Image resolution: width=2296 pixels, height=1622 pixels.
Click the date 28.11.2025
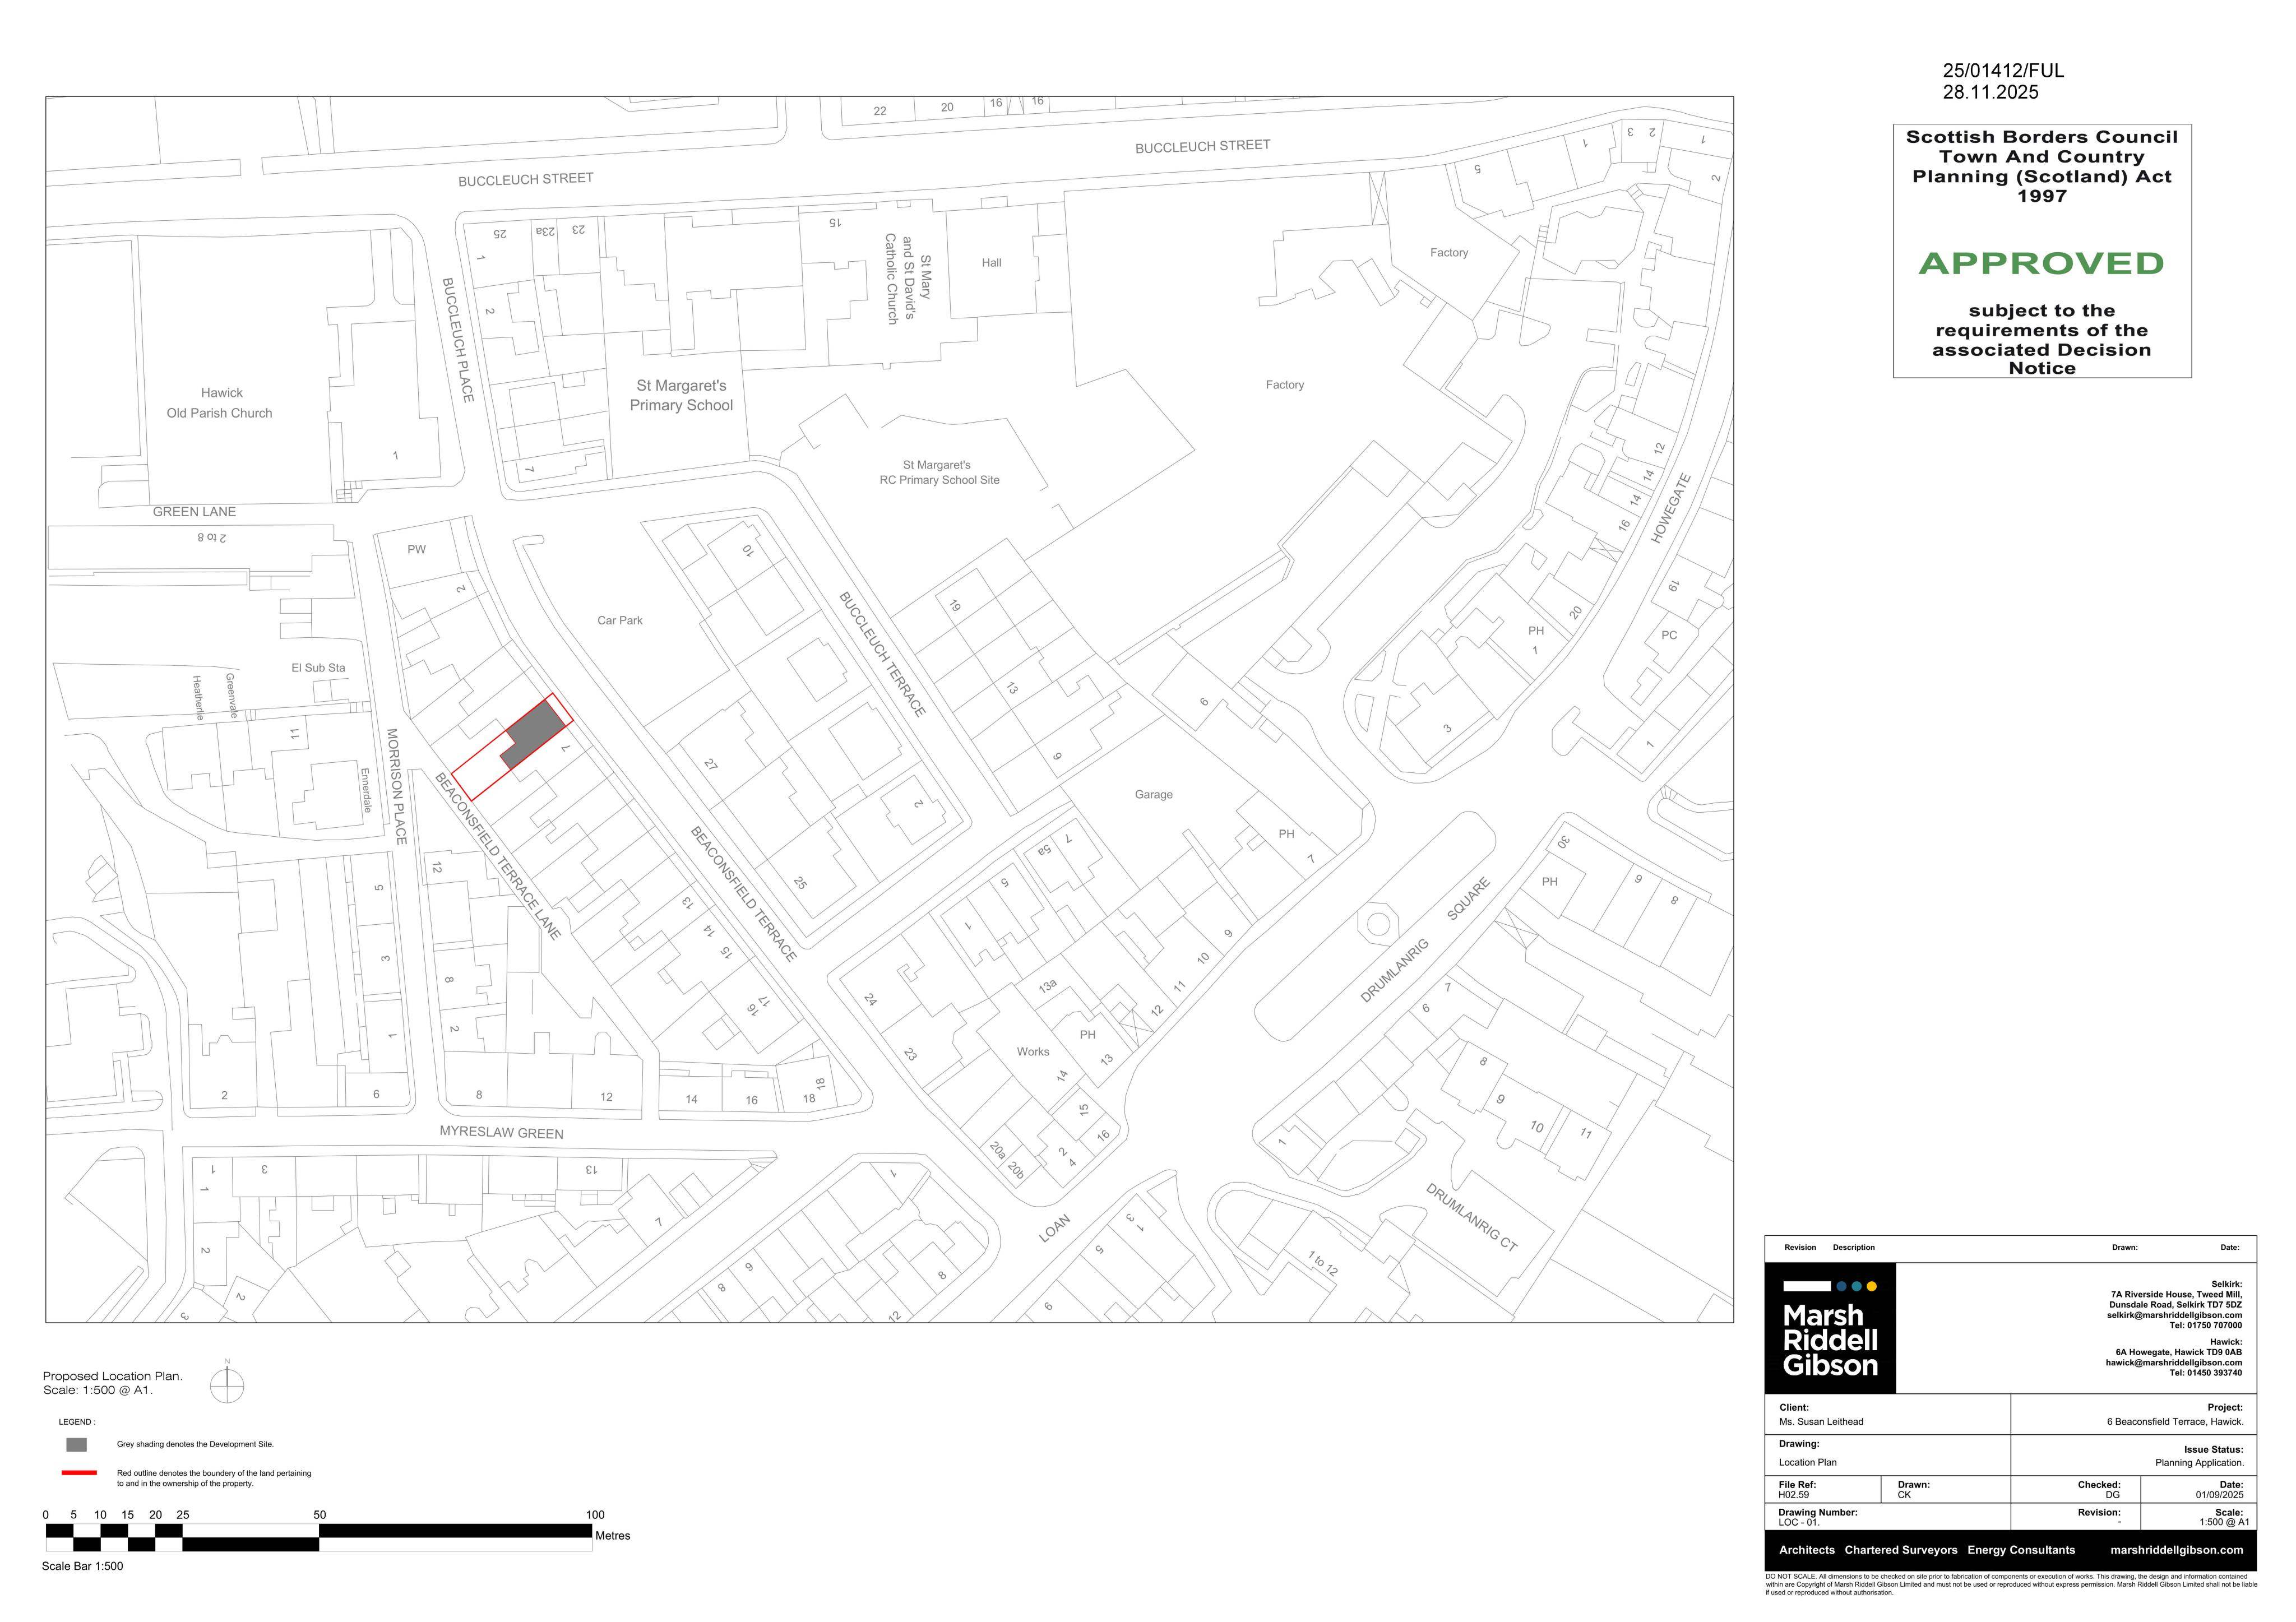tap(1990, 93)
